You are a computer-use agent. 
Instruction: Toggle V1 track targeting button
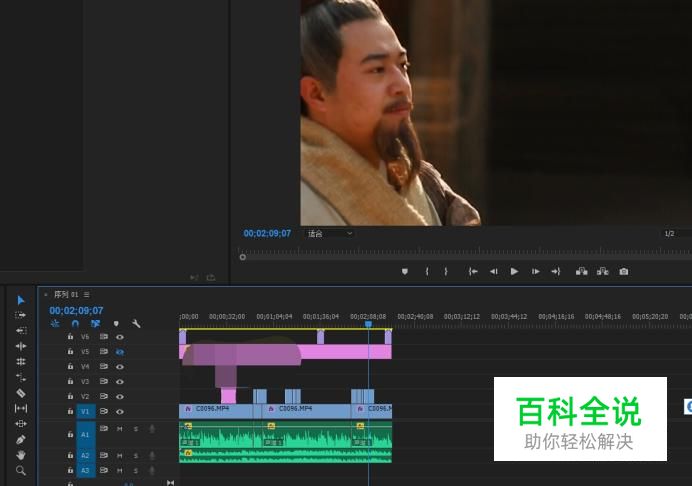pos(86,411)
